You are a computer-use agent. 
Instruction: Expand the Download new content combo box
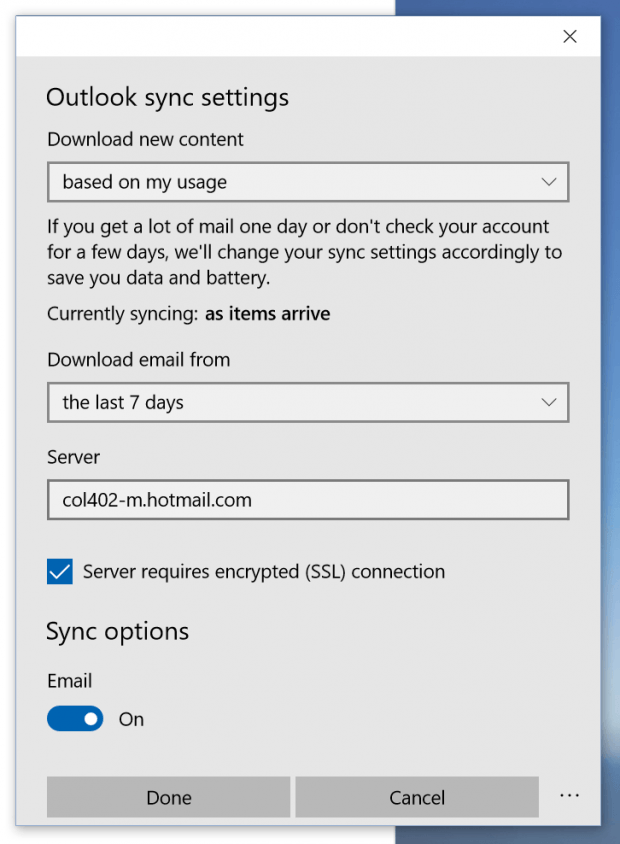click(307, 182)
